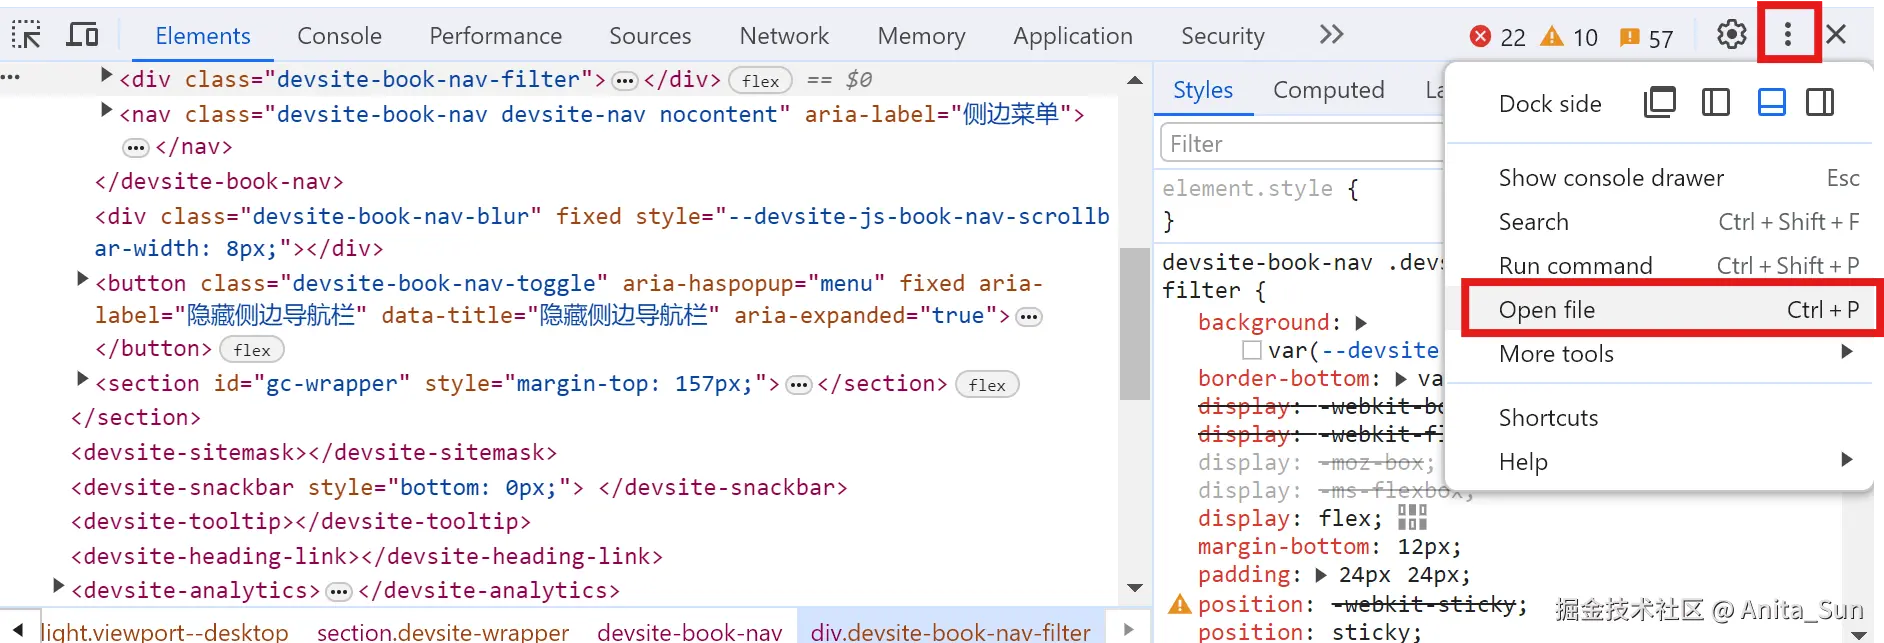Expand the devsite-book-nav-toggle button node
1884x643 pixels.
point(82,279)
